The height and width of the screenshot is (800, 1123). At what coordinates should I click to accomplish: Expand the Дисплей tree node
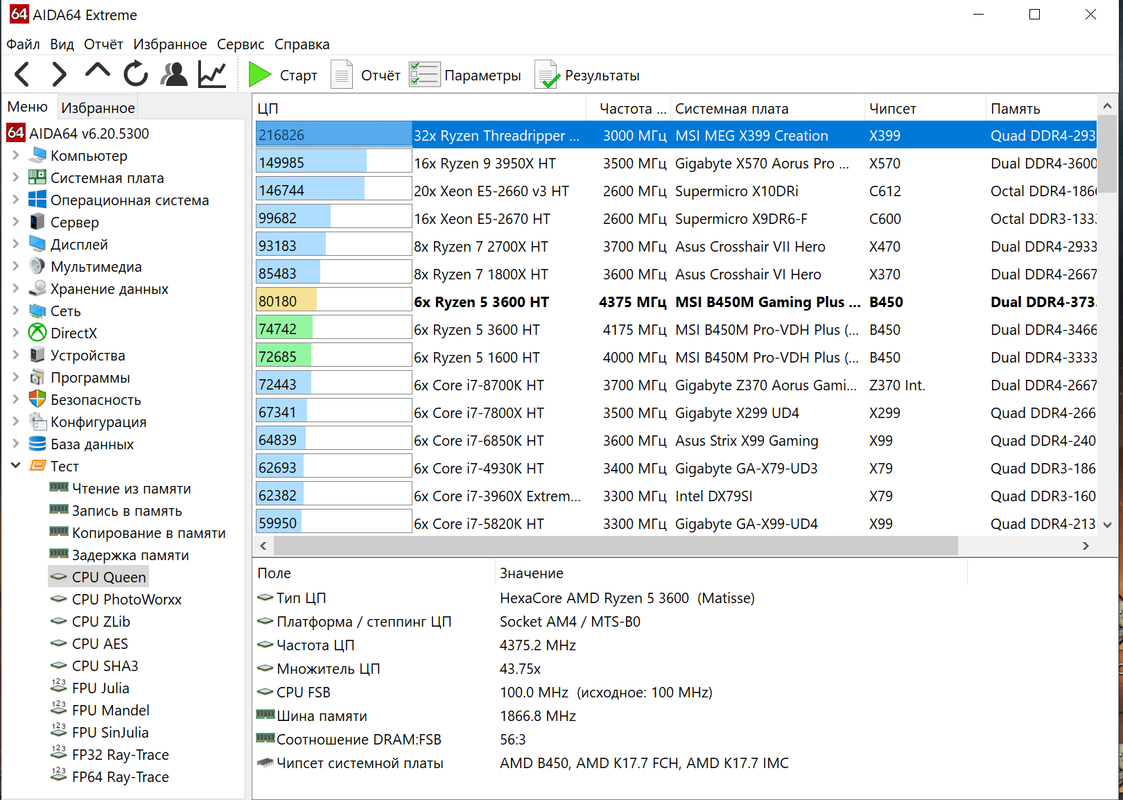coord(16,244)
